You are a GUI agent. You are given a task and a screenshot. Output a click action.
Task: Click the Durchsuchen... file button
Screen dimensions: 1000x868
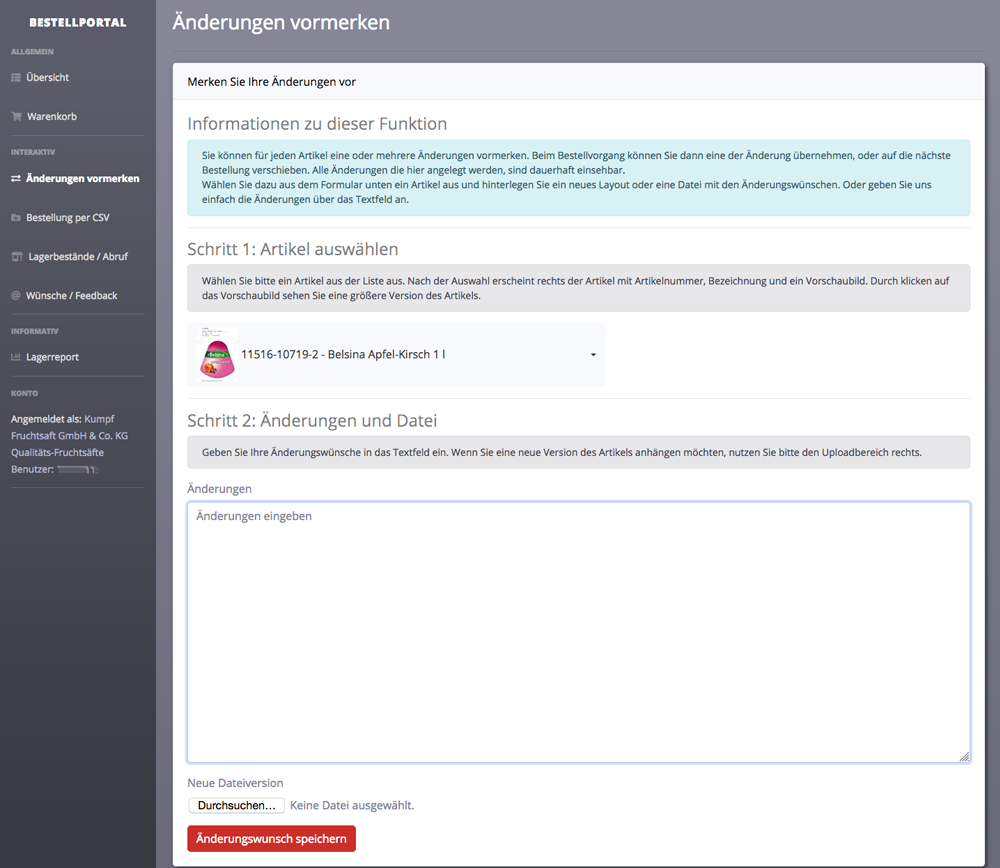(x=237, y=805)
